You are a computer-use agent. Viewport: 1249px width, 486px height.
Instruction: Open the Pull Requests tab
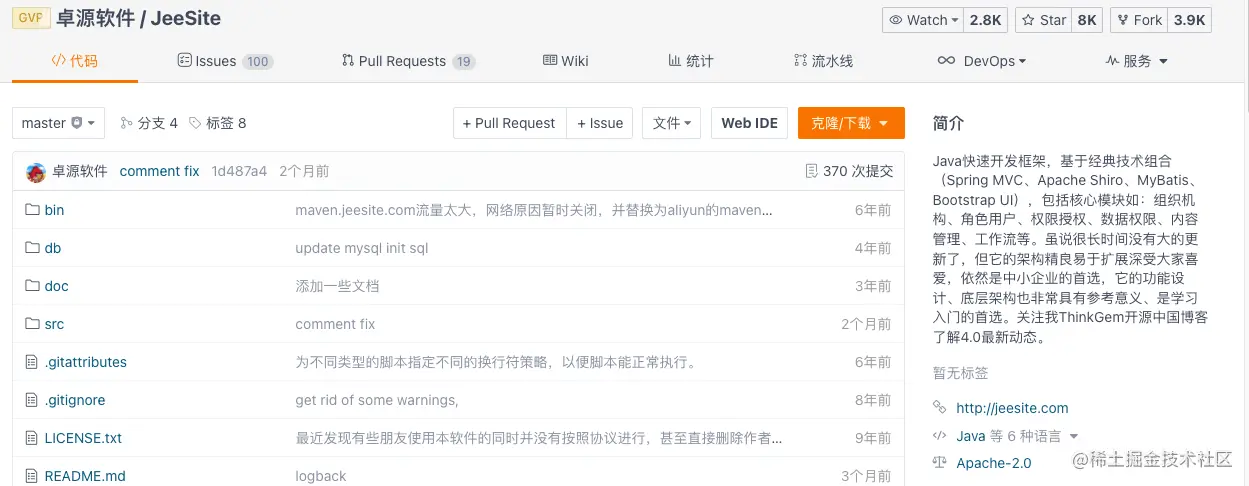click(x=408, y=61)
